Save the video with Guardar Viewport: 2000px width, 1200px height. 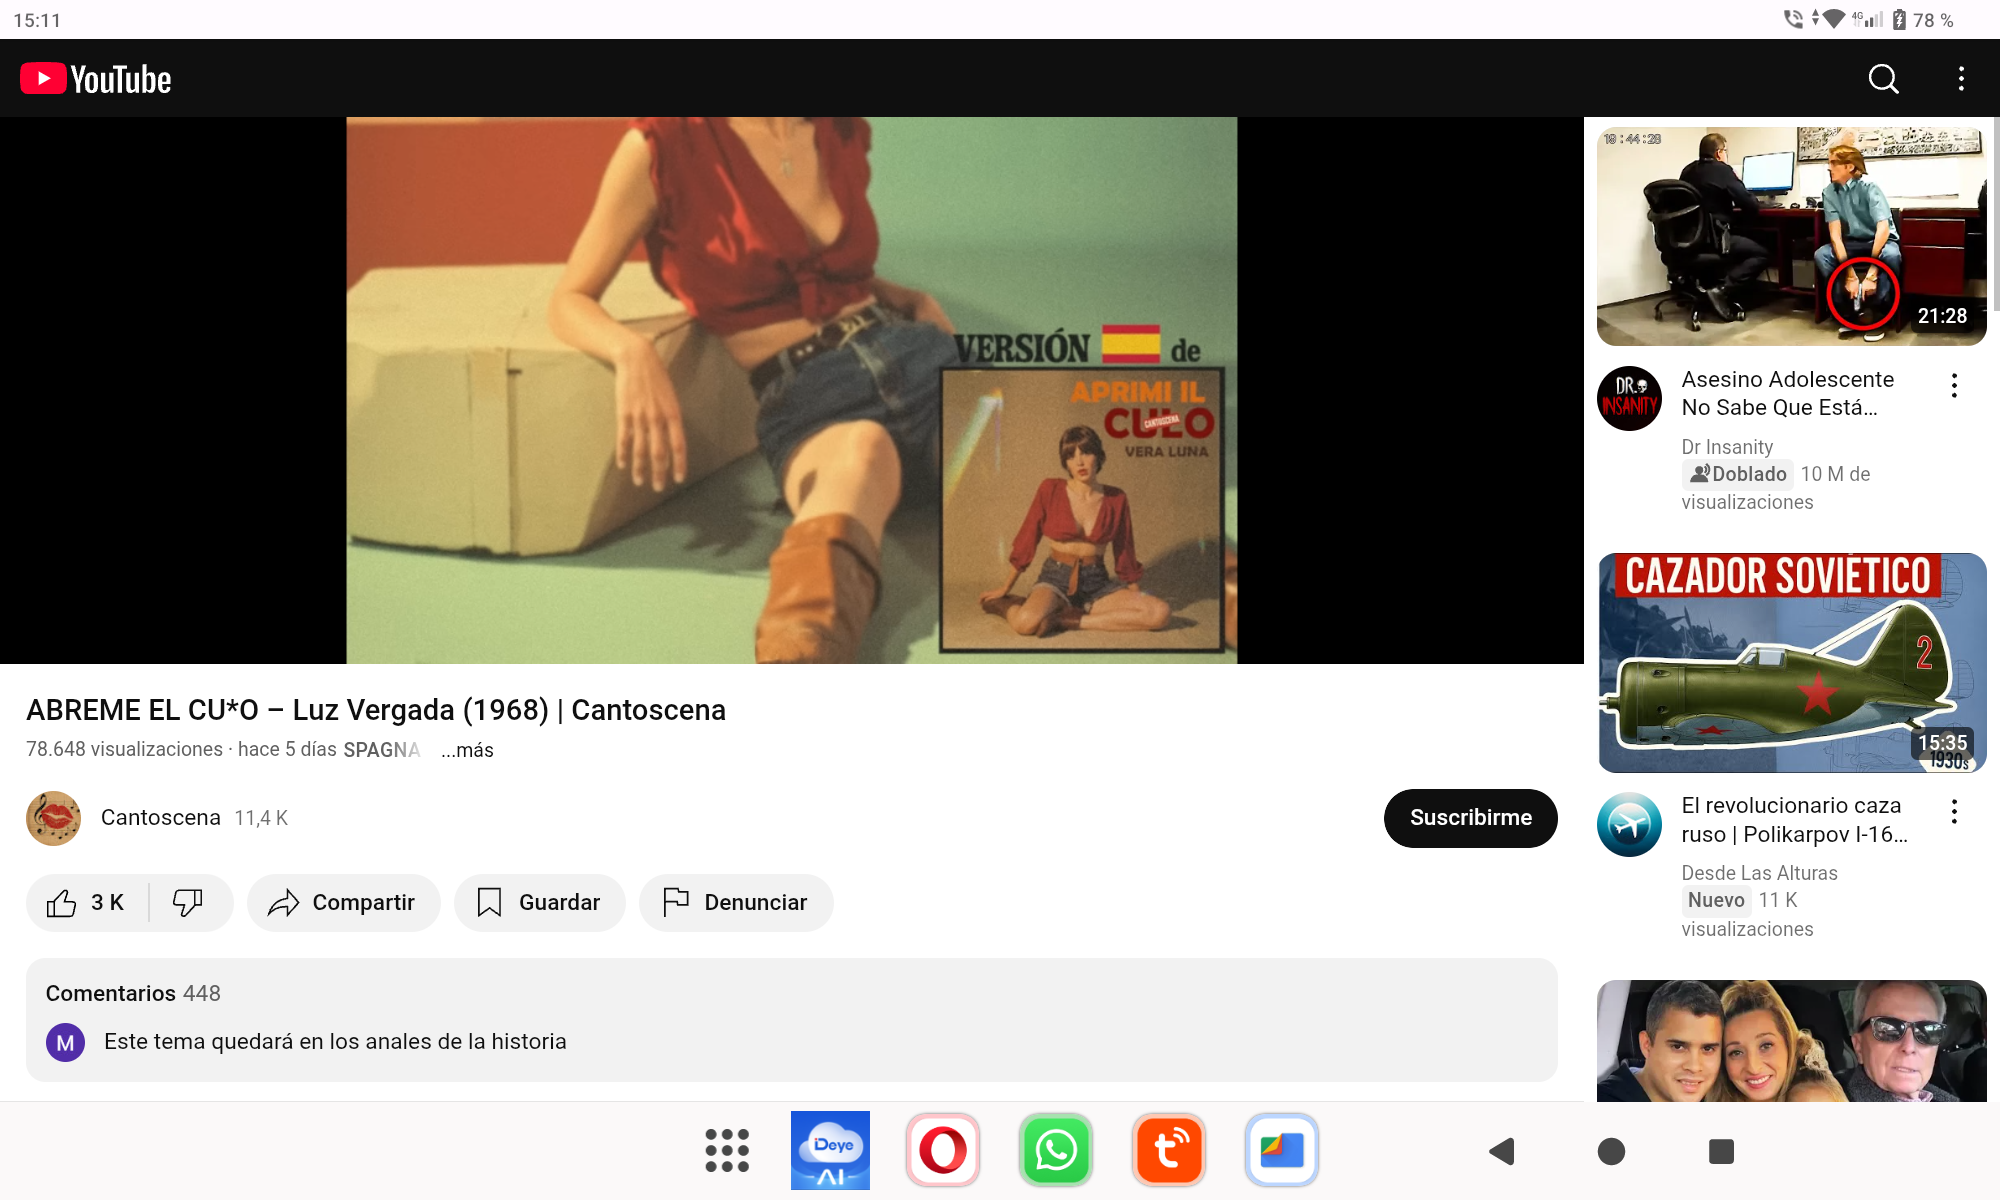pyautogui.click(x=540, y=903)
